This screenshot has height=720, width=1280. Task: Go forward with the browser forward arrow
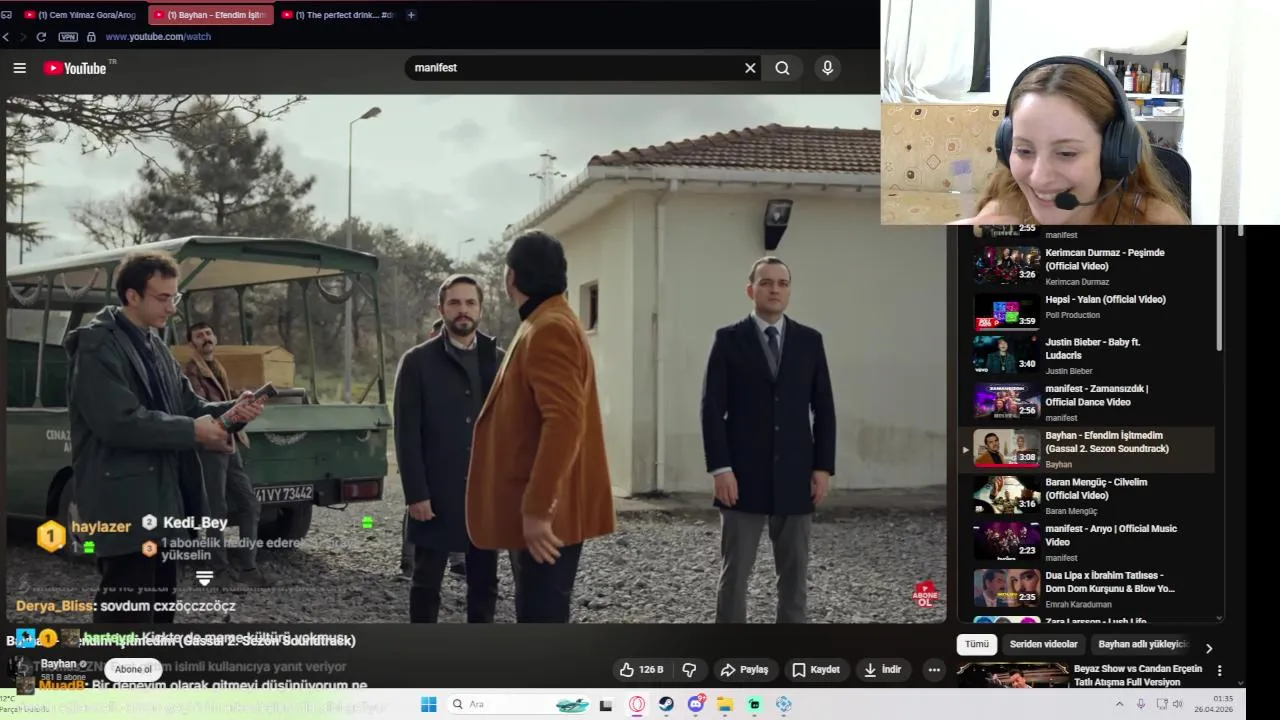[x=21, y=37]
